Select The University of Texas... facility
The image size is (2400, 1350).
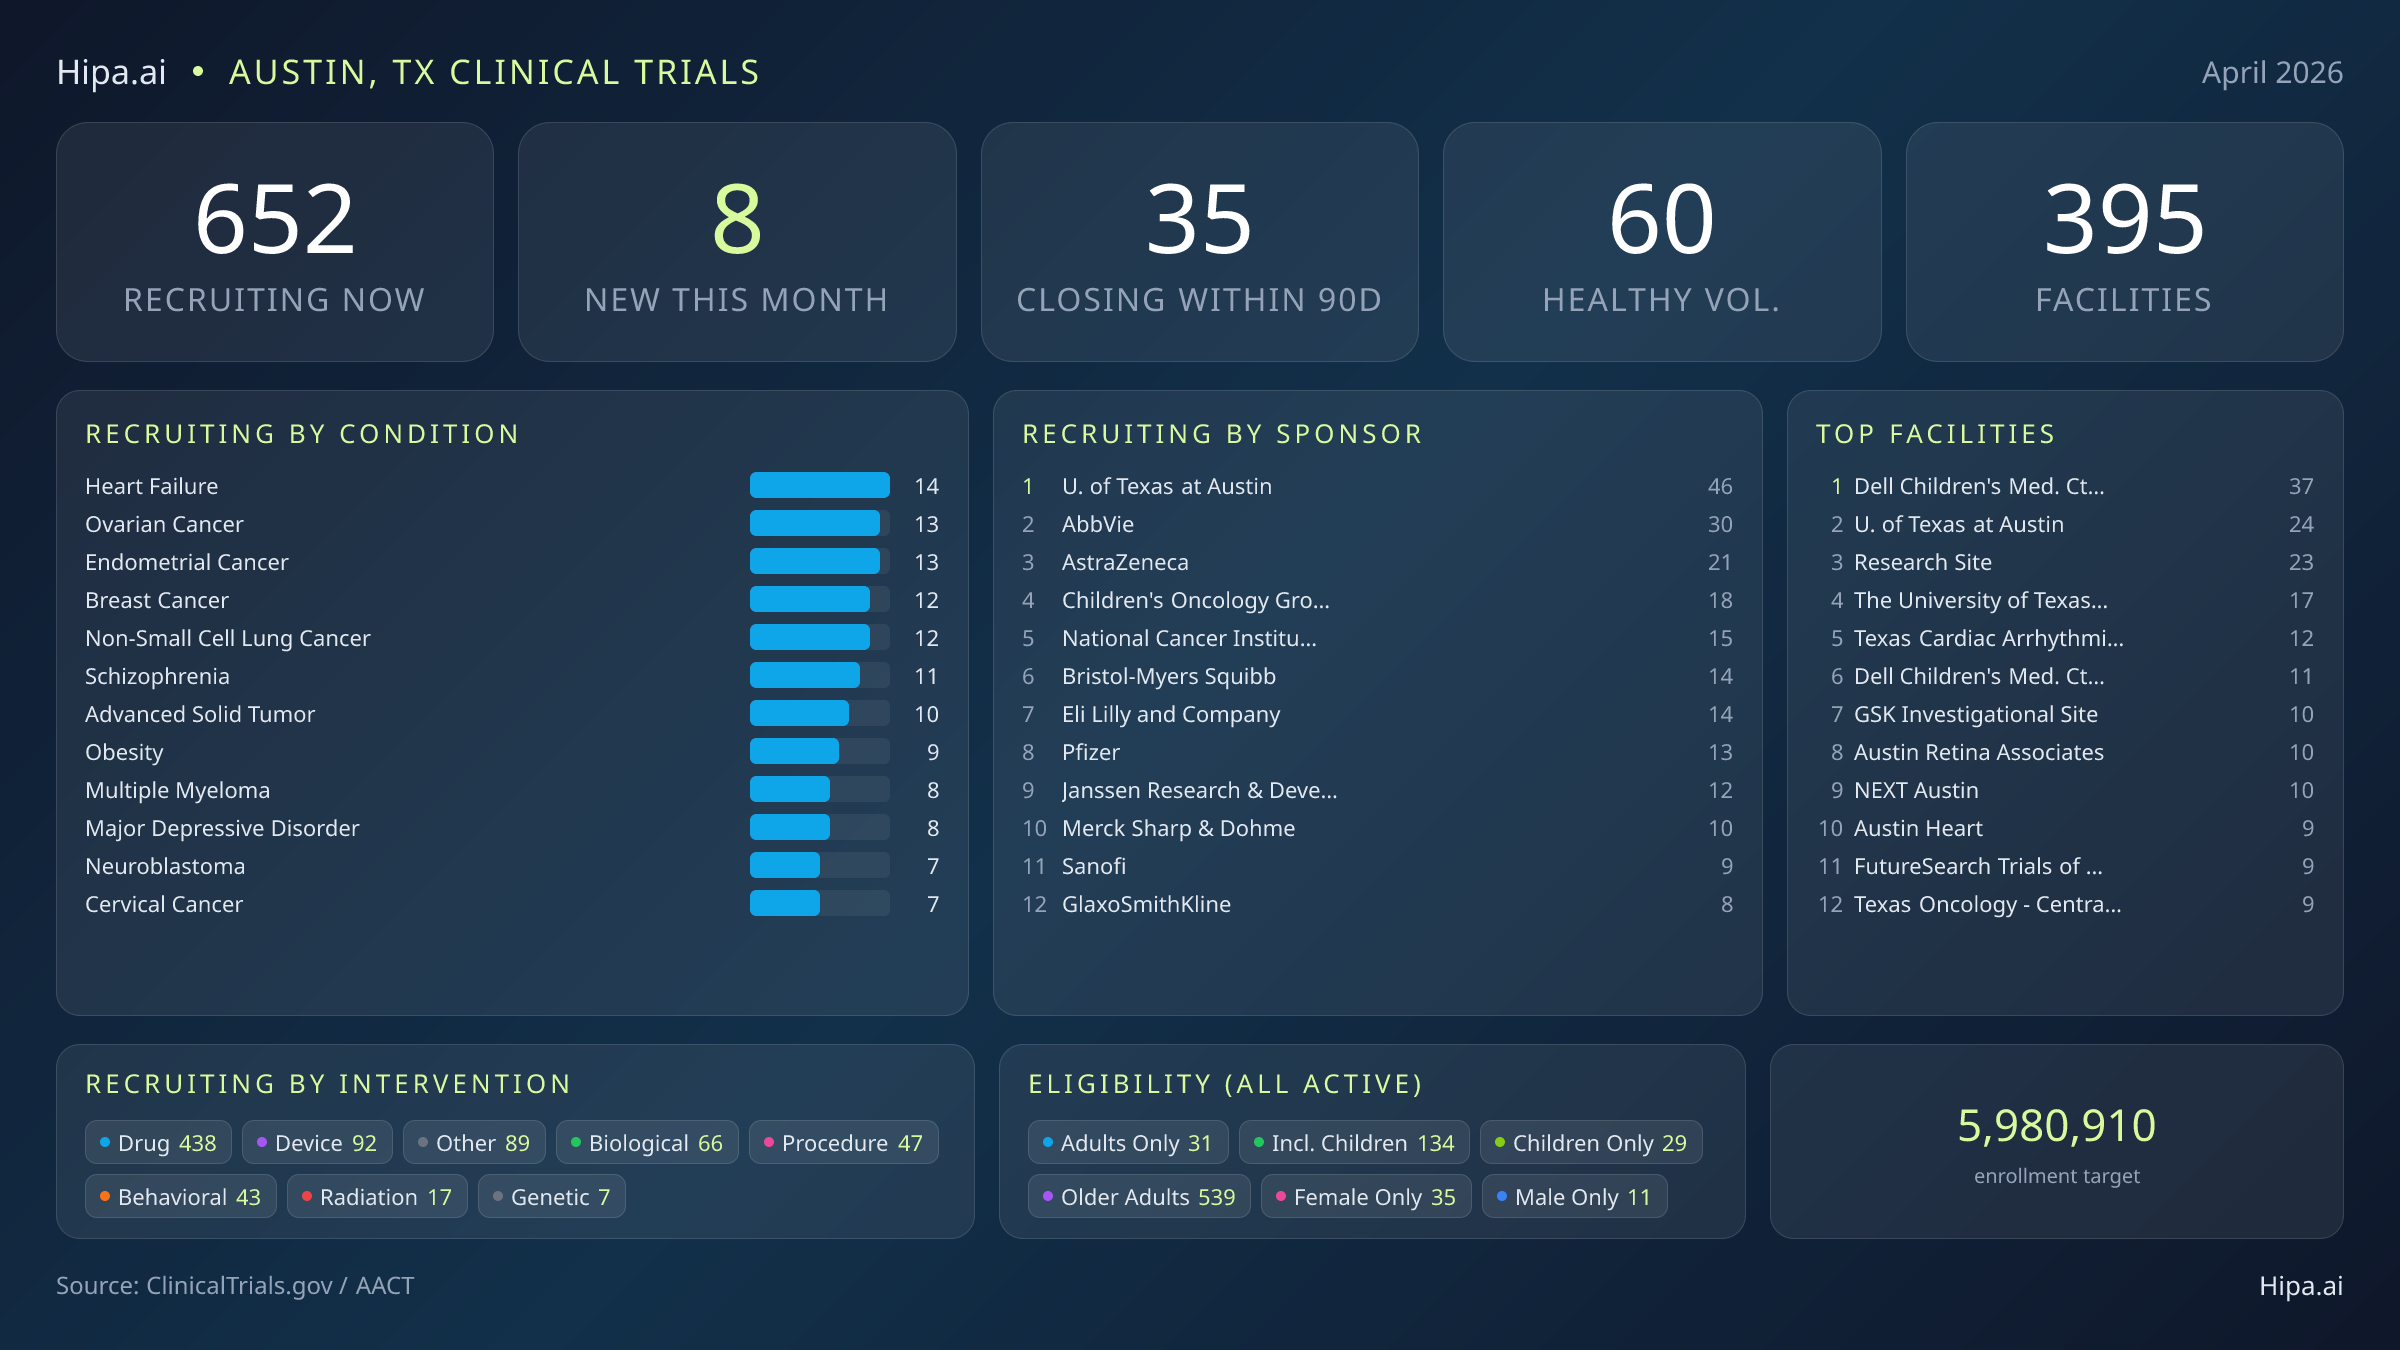point(2065,600)
